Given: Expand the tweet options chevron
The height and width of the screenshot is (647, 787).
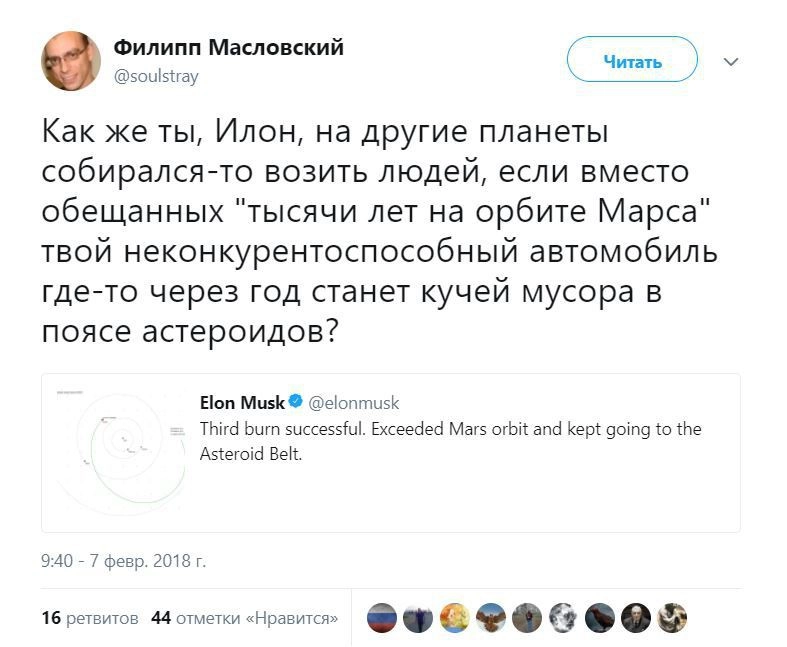Looking at the screenshot, I should pos(731,62).
